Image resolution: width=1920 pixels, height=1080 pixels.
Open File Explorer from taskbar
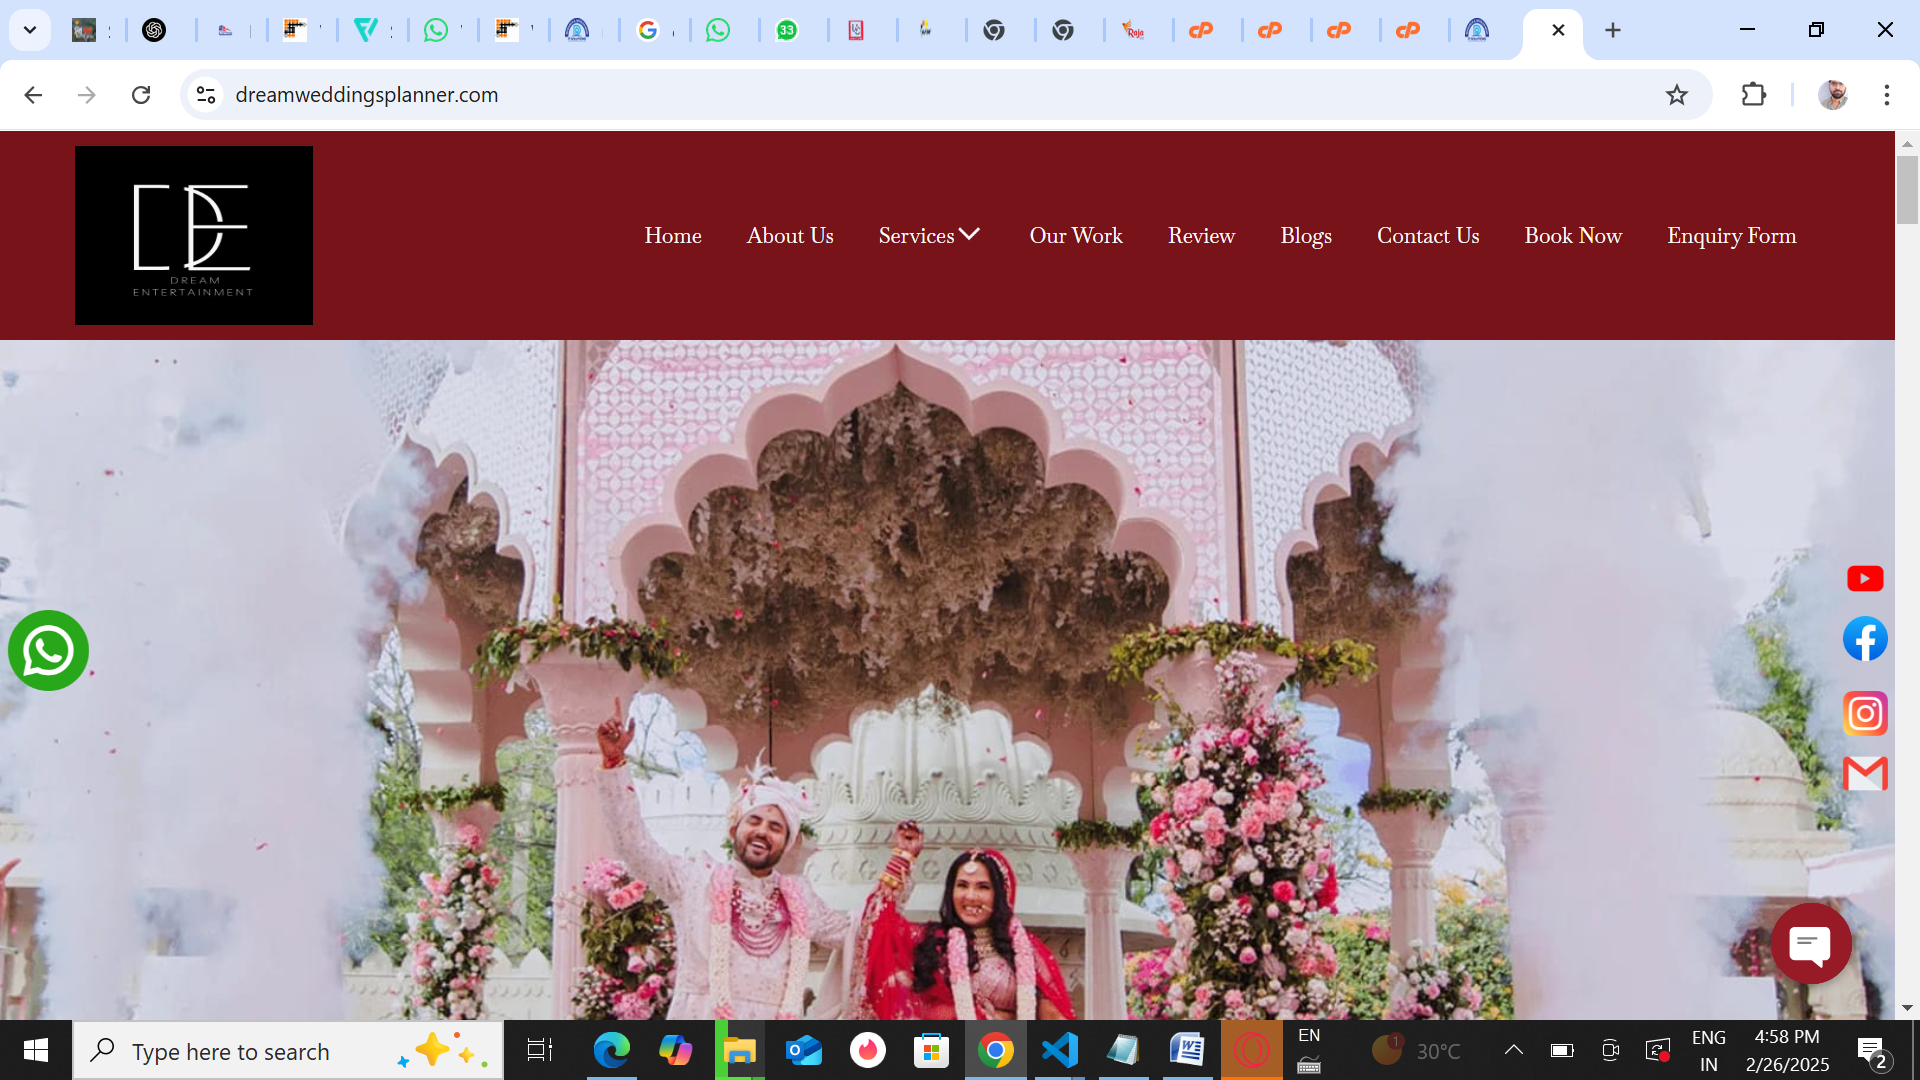point(740,1050)
